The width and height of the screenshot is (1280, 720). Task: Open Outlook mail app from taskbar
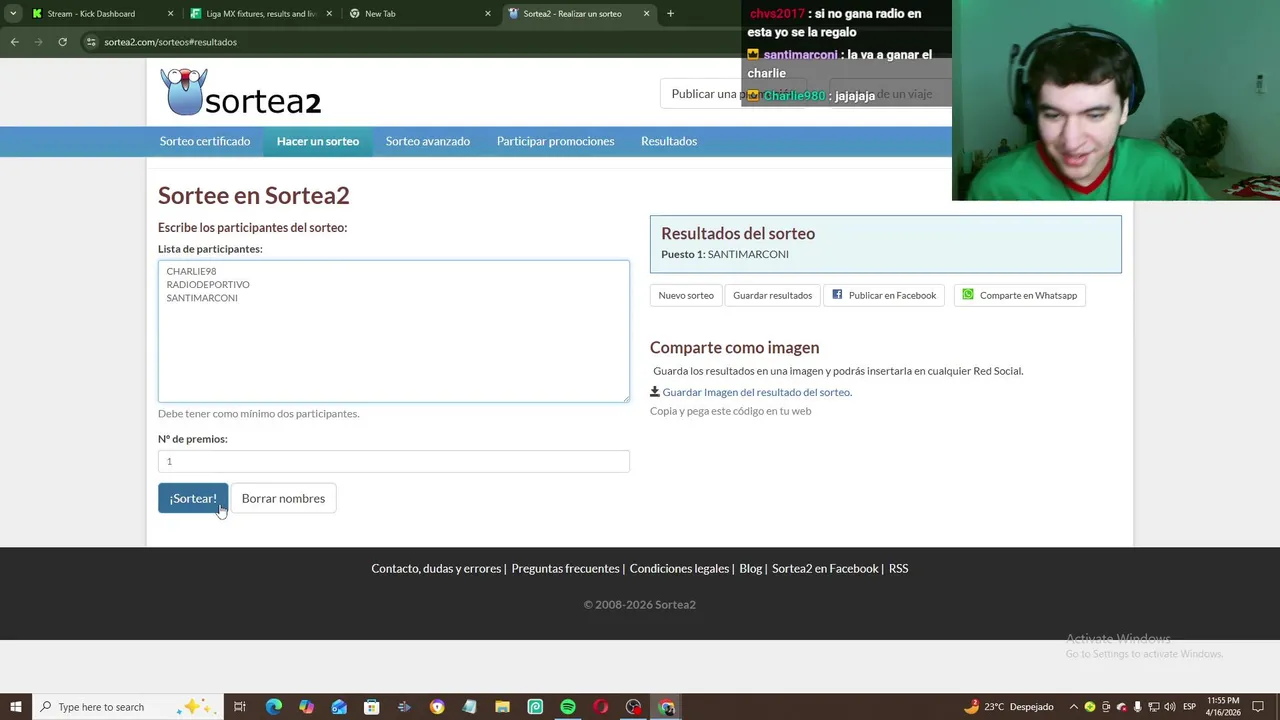pos(339,707)
